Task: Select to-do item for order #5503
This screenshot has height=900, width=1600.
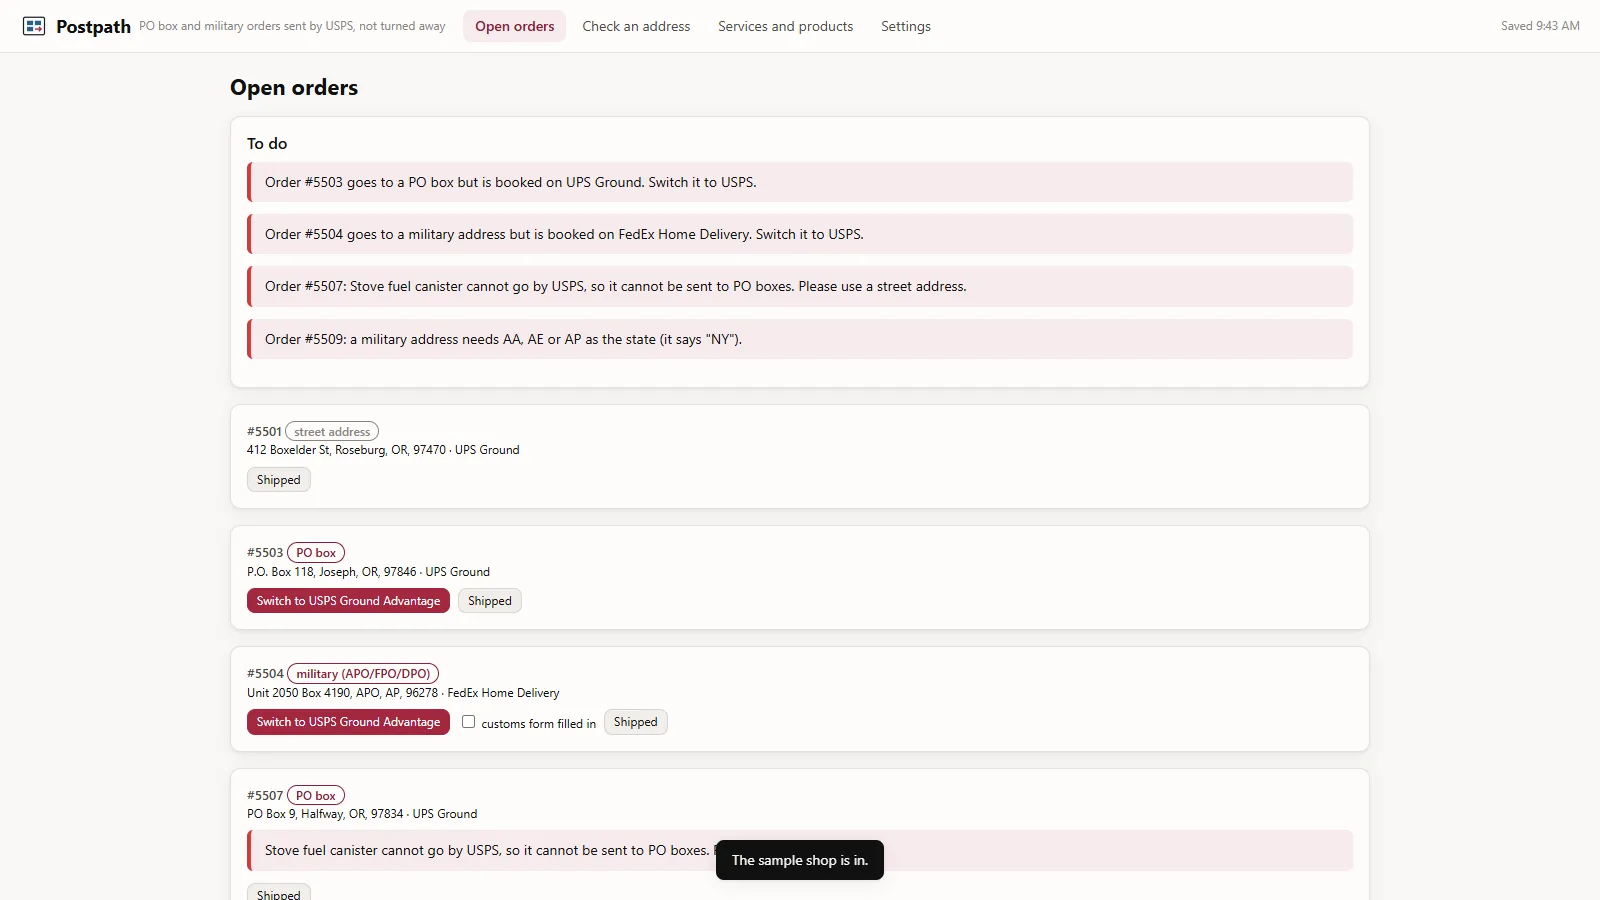Action: click(x=800, y=182)
